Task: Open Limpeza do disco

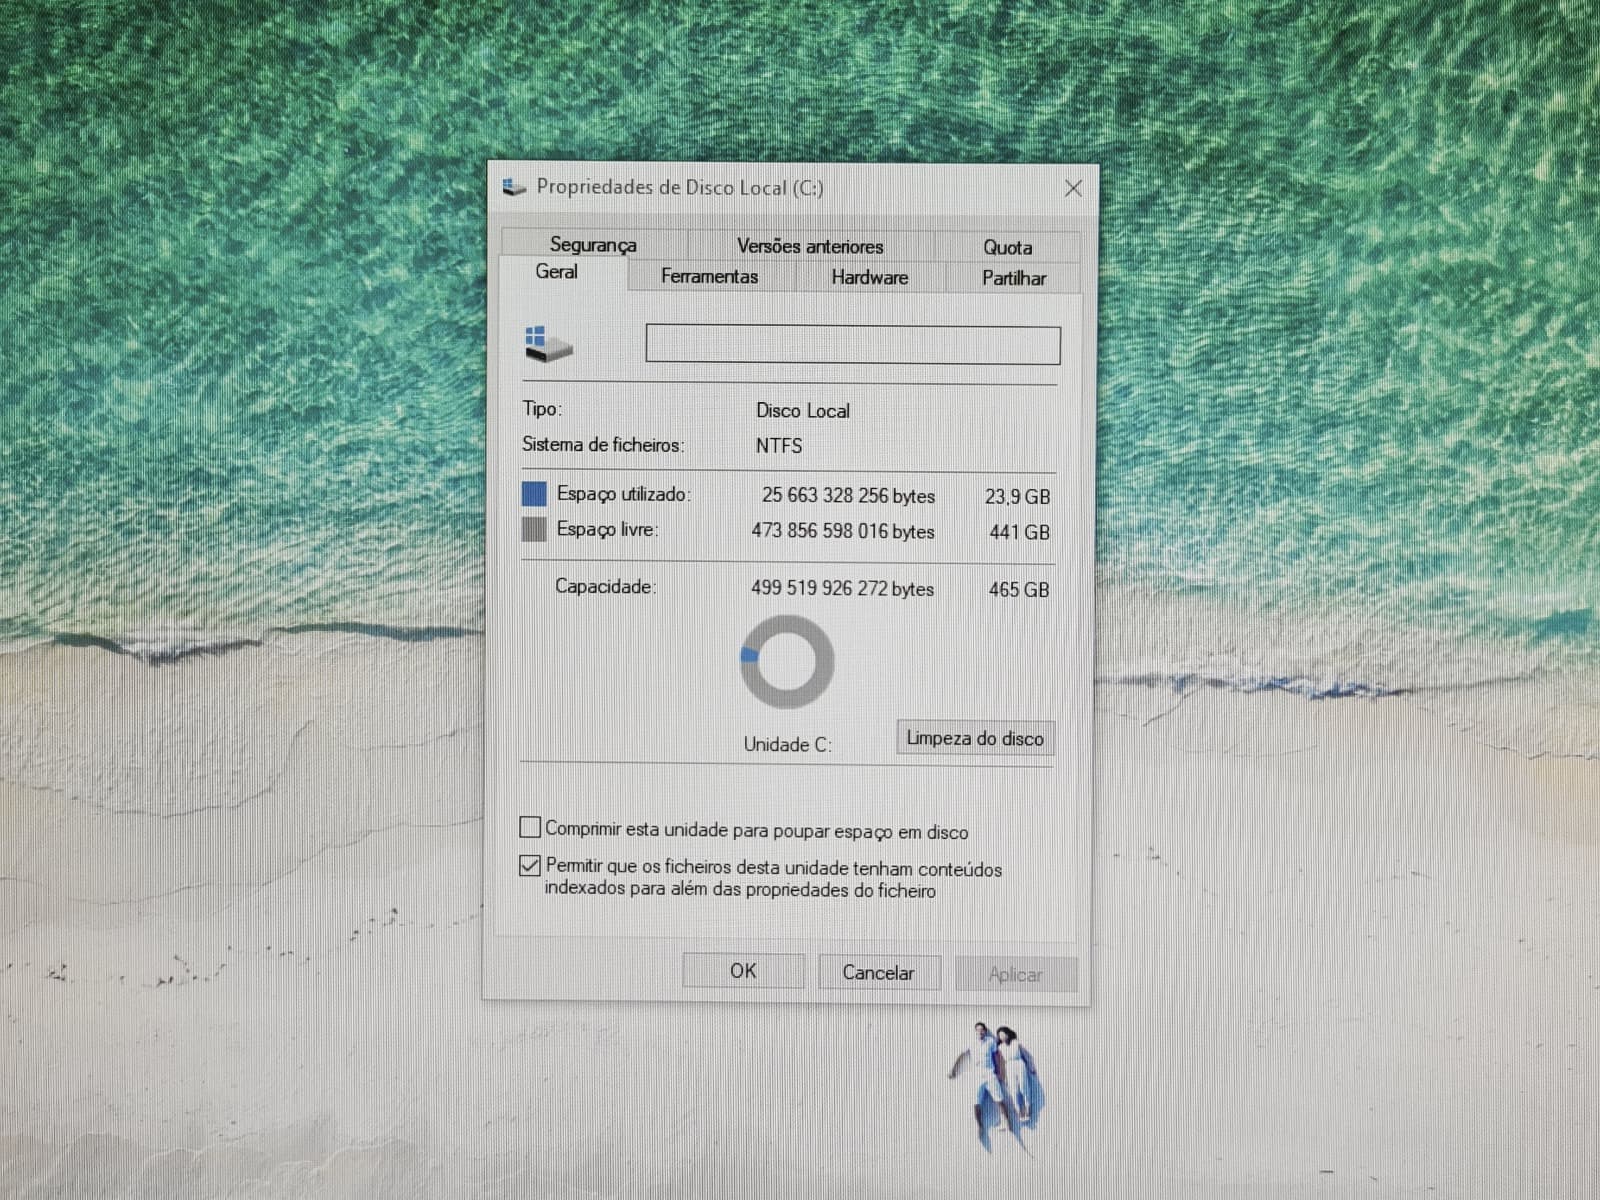Action: (x=975, y=738)
